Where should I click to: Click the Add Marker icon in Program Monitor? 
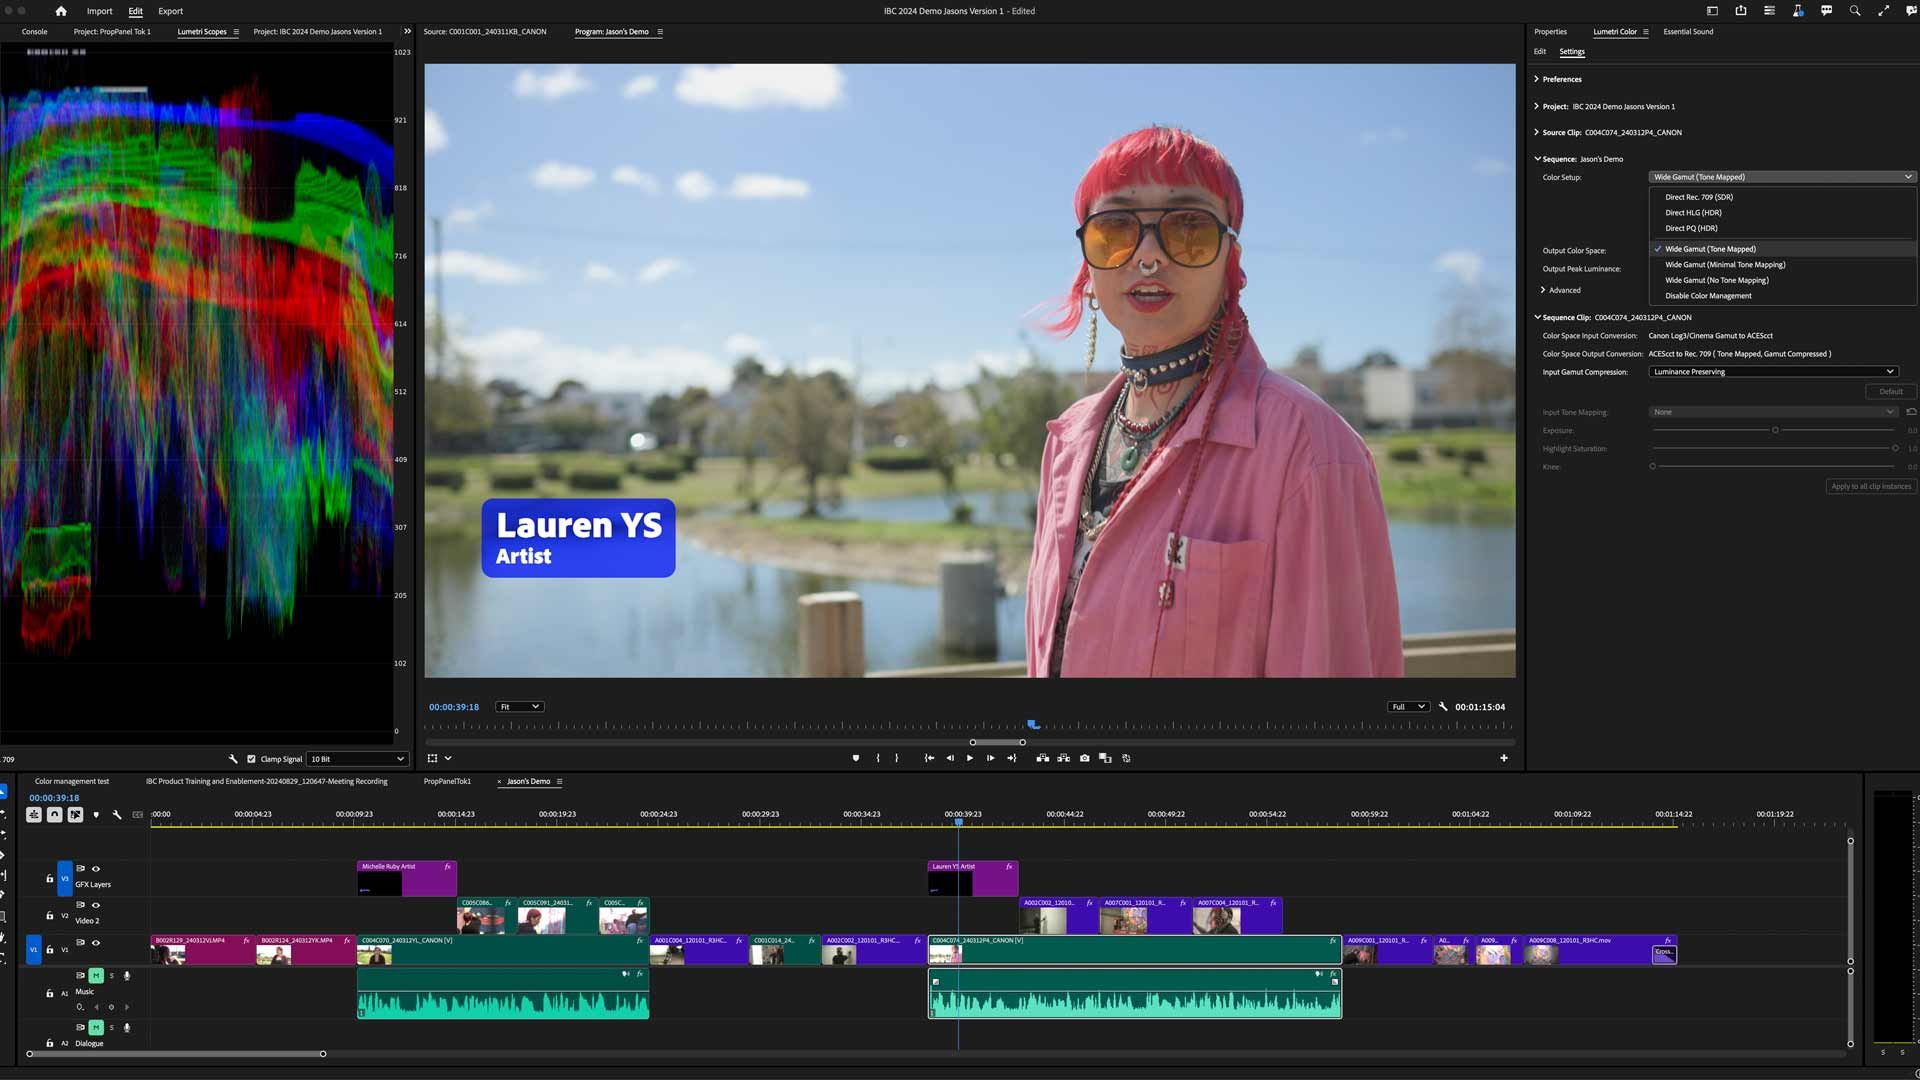point(856,758)
